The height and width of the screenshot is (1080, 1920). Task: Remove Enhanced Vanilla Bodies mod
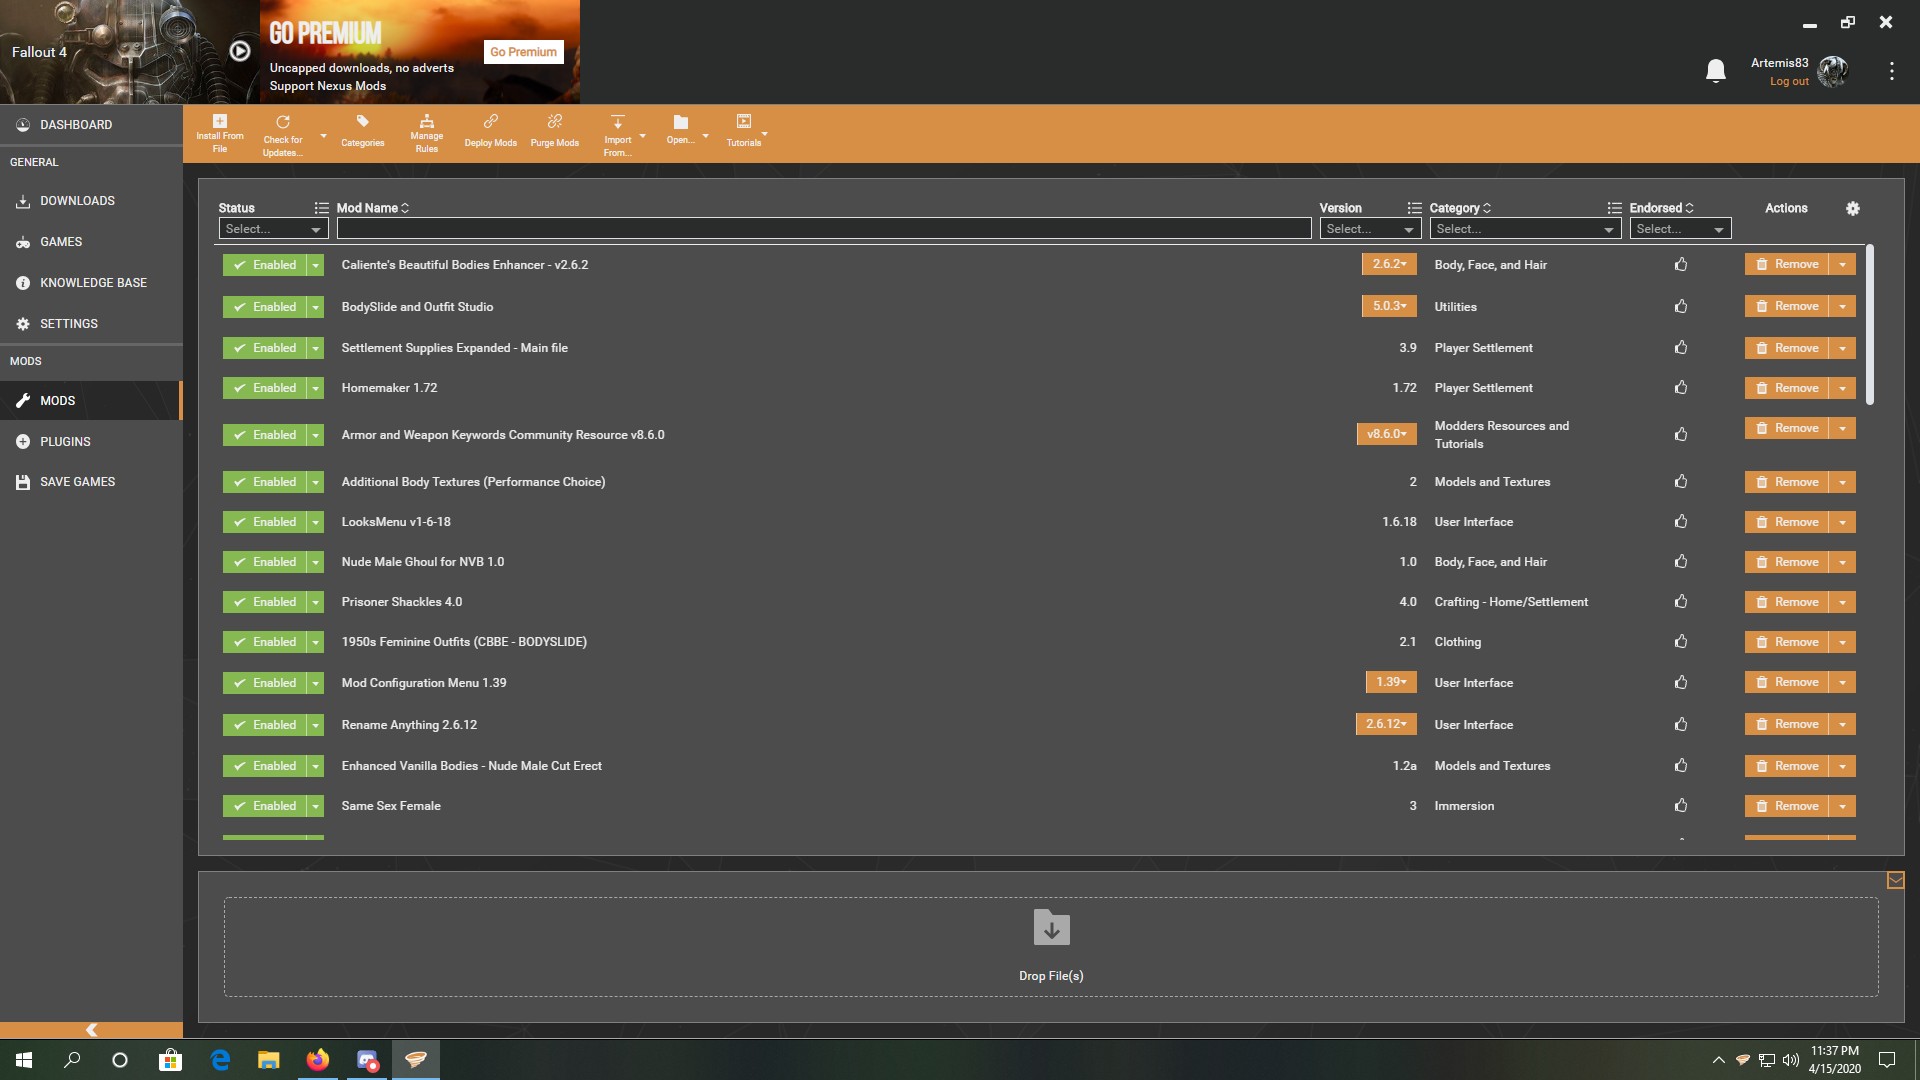tap(1786, 766)
